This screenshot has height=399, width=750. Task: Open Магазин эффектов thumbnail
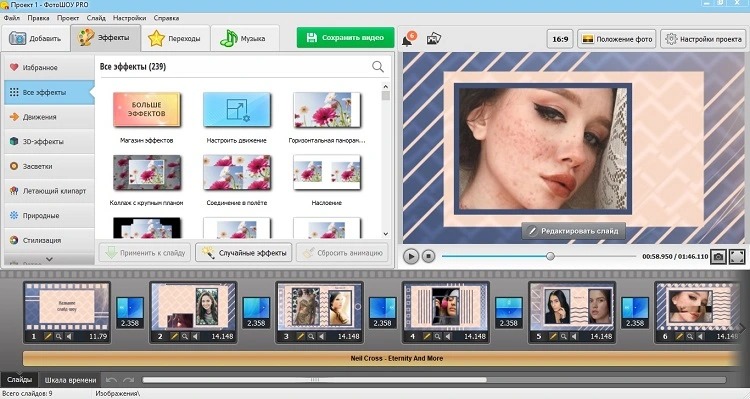coord(147,110)
